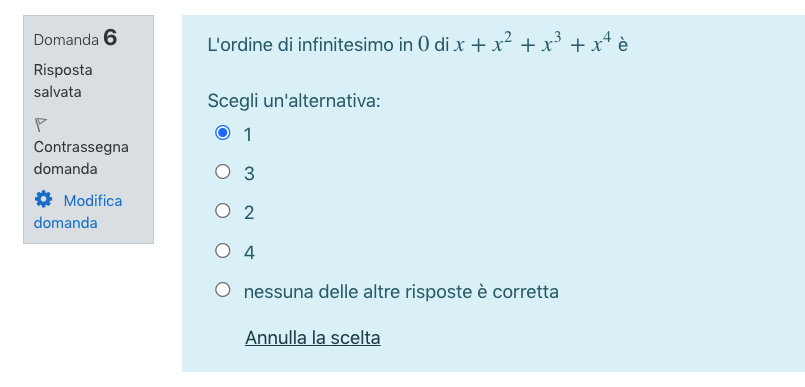Click the answer label number 2

point(249,212)
